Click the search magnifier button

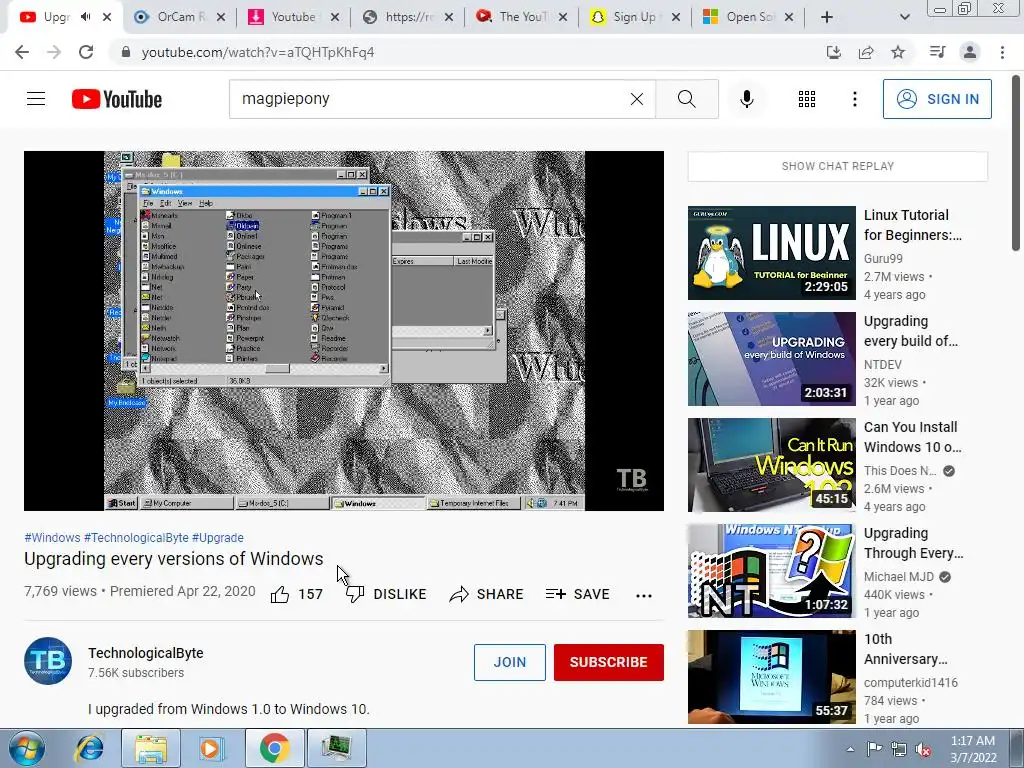(687, 99)
